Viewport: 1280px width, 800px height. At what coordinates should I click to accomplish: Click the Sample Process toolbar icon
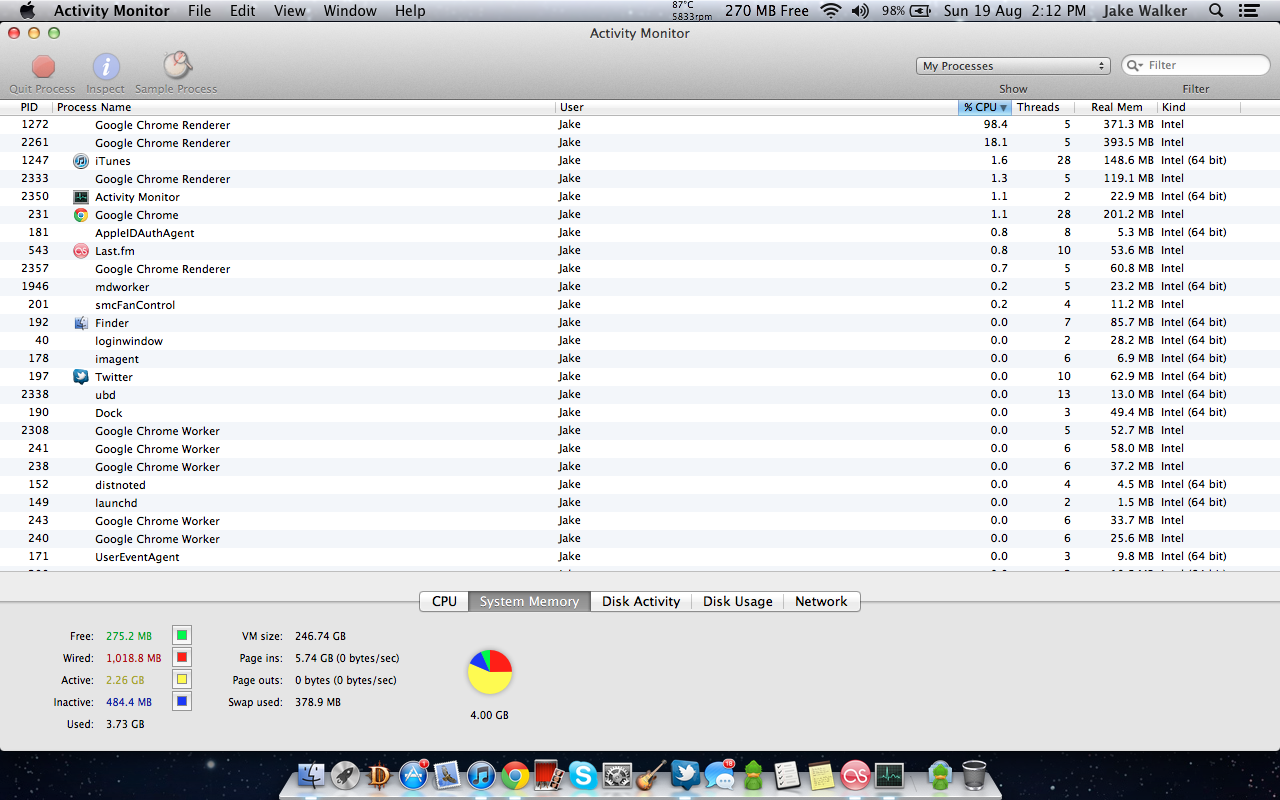(x=177, y=66)
